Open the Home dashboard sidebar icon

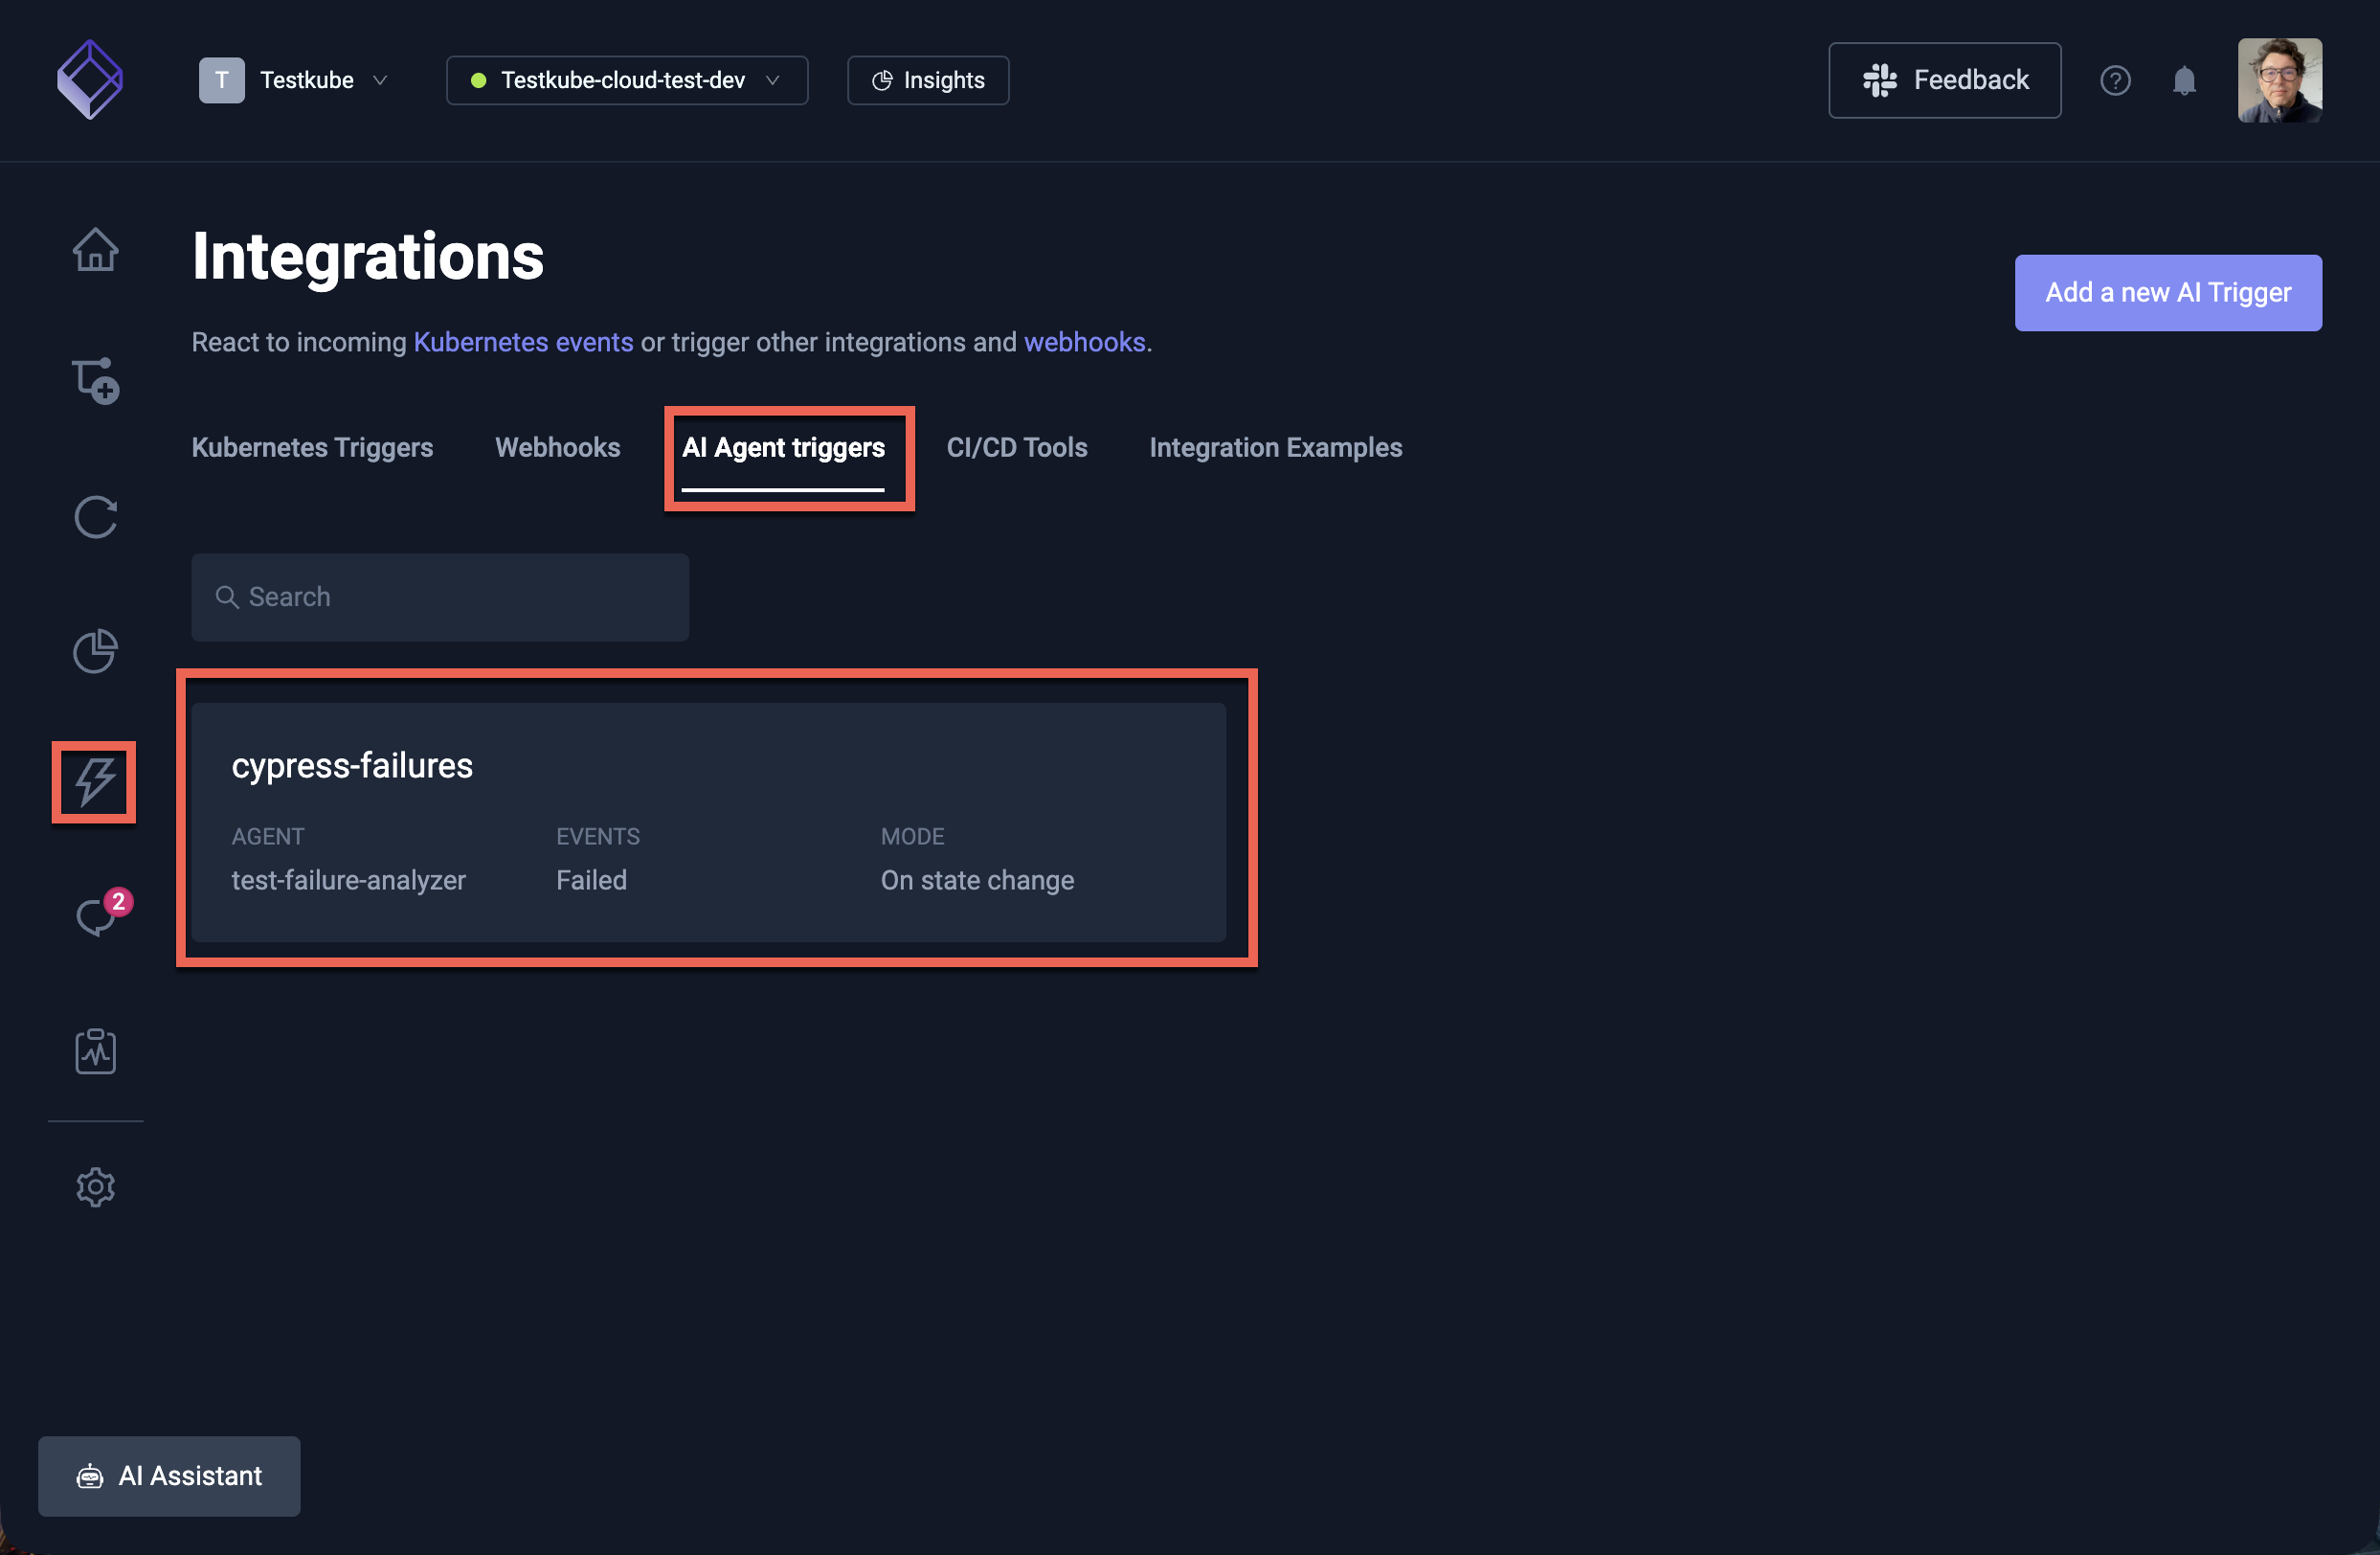[x=95, y=249]
